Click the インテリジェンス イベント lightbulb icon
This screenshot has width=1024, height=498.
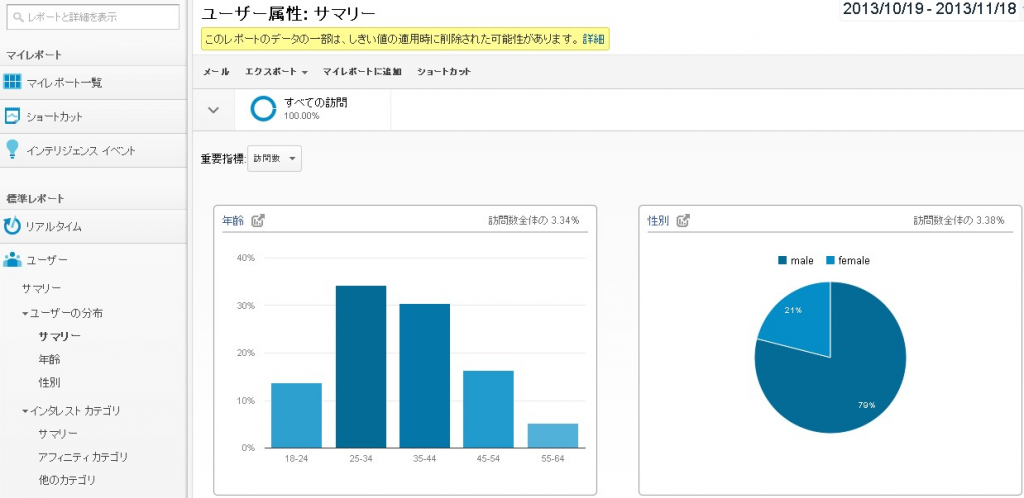click(13, 150)
